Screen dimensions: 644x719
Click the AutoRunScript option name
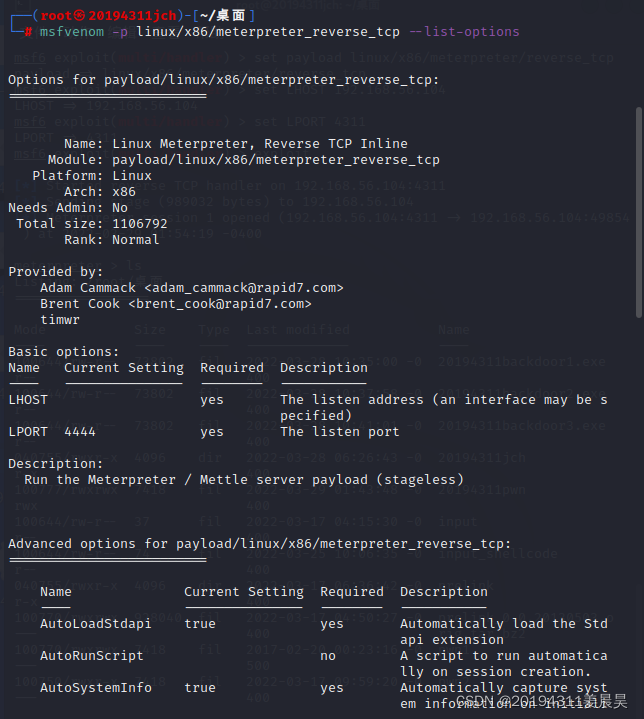pyautogui.click(x=92, y=656)
